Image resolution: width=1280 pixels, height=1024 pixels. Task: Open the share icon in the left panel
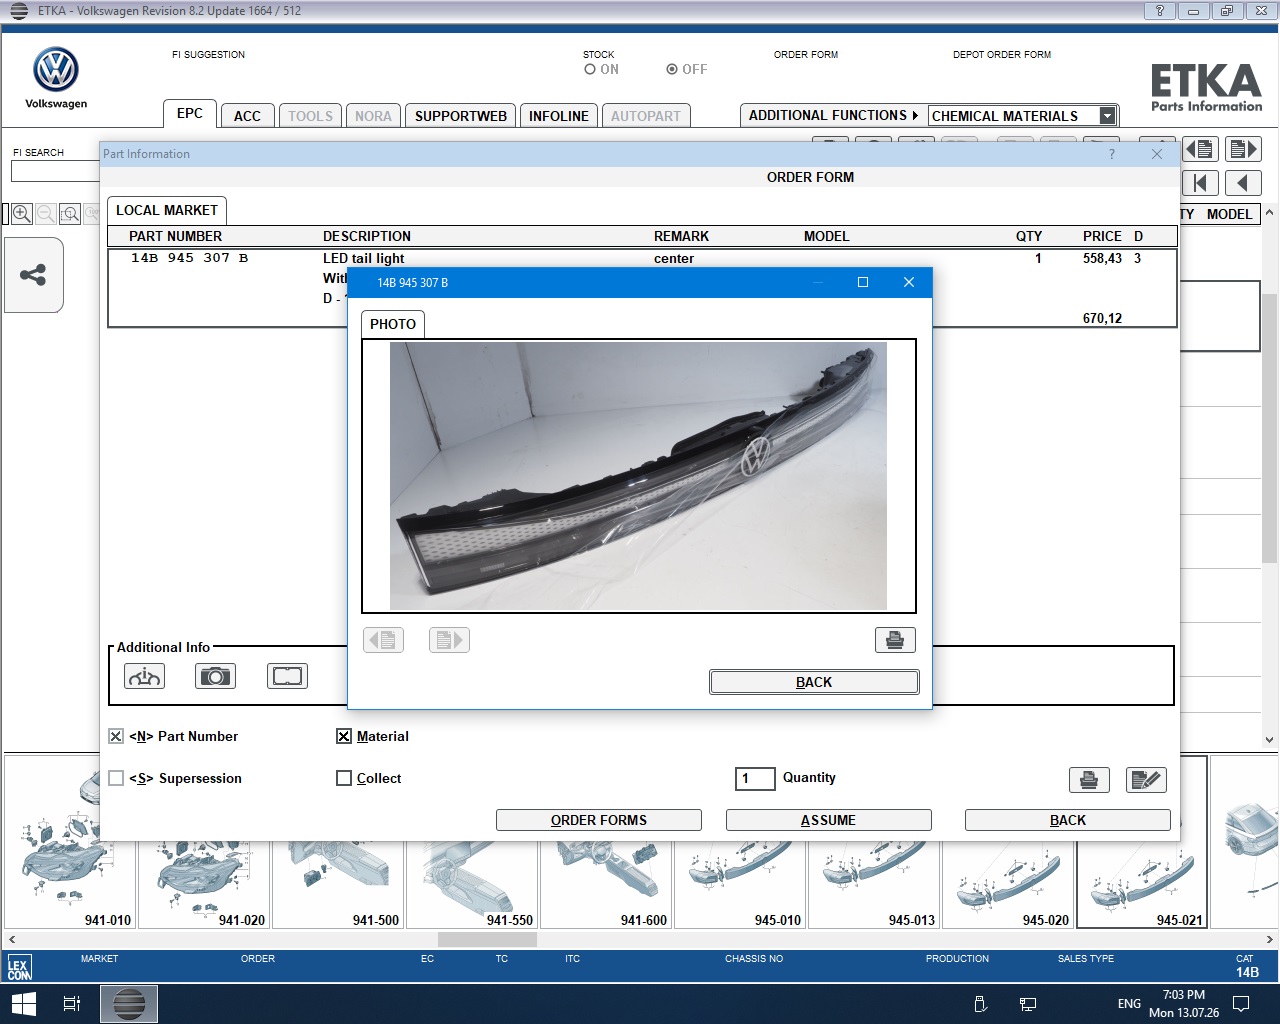pos(33,275)
